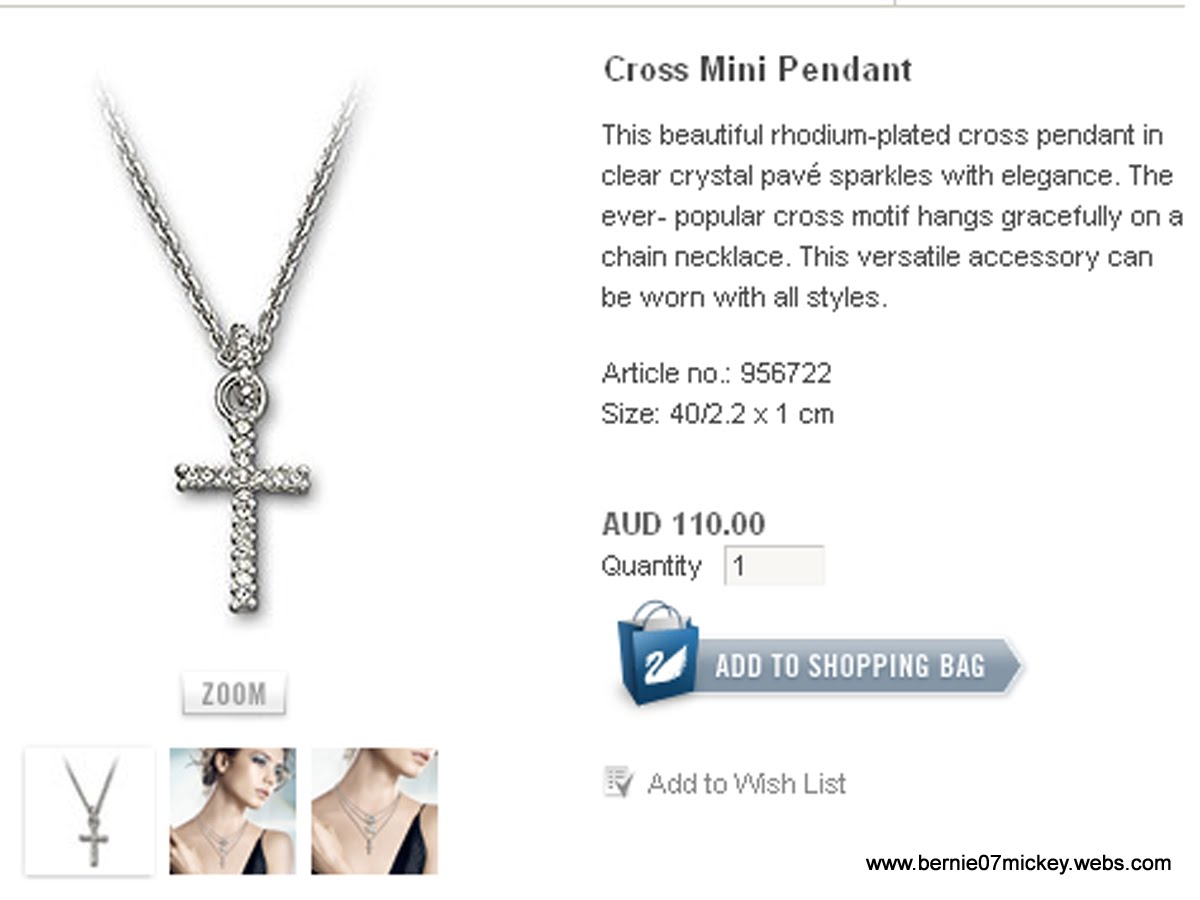
Task: Open the Add to Wish List link
Action: click(746, 783)
